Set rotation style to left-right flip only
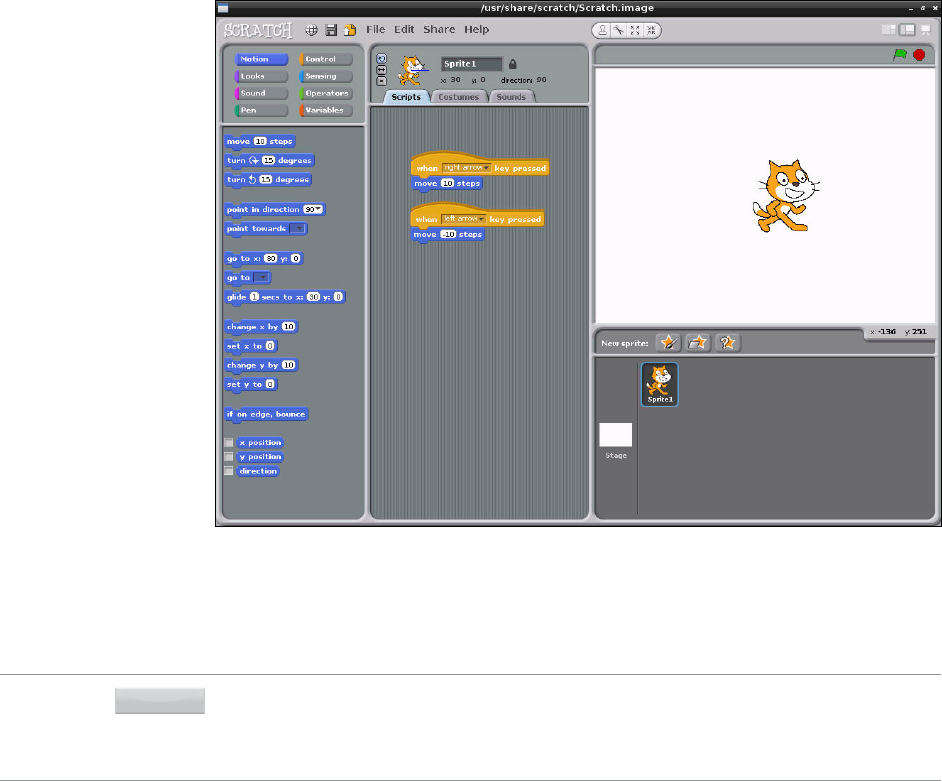Screen dimensions: 942x781 381,70
